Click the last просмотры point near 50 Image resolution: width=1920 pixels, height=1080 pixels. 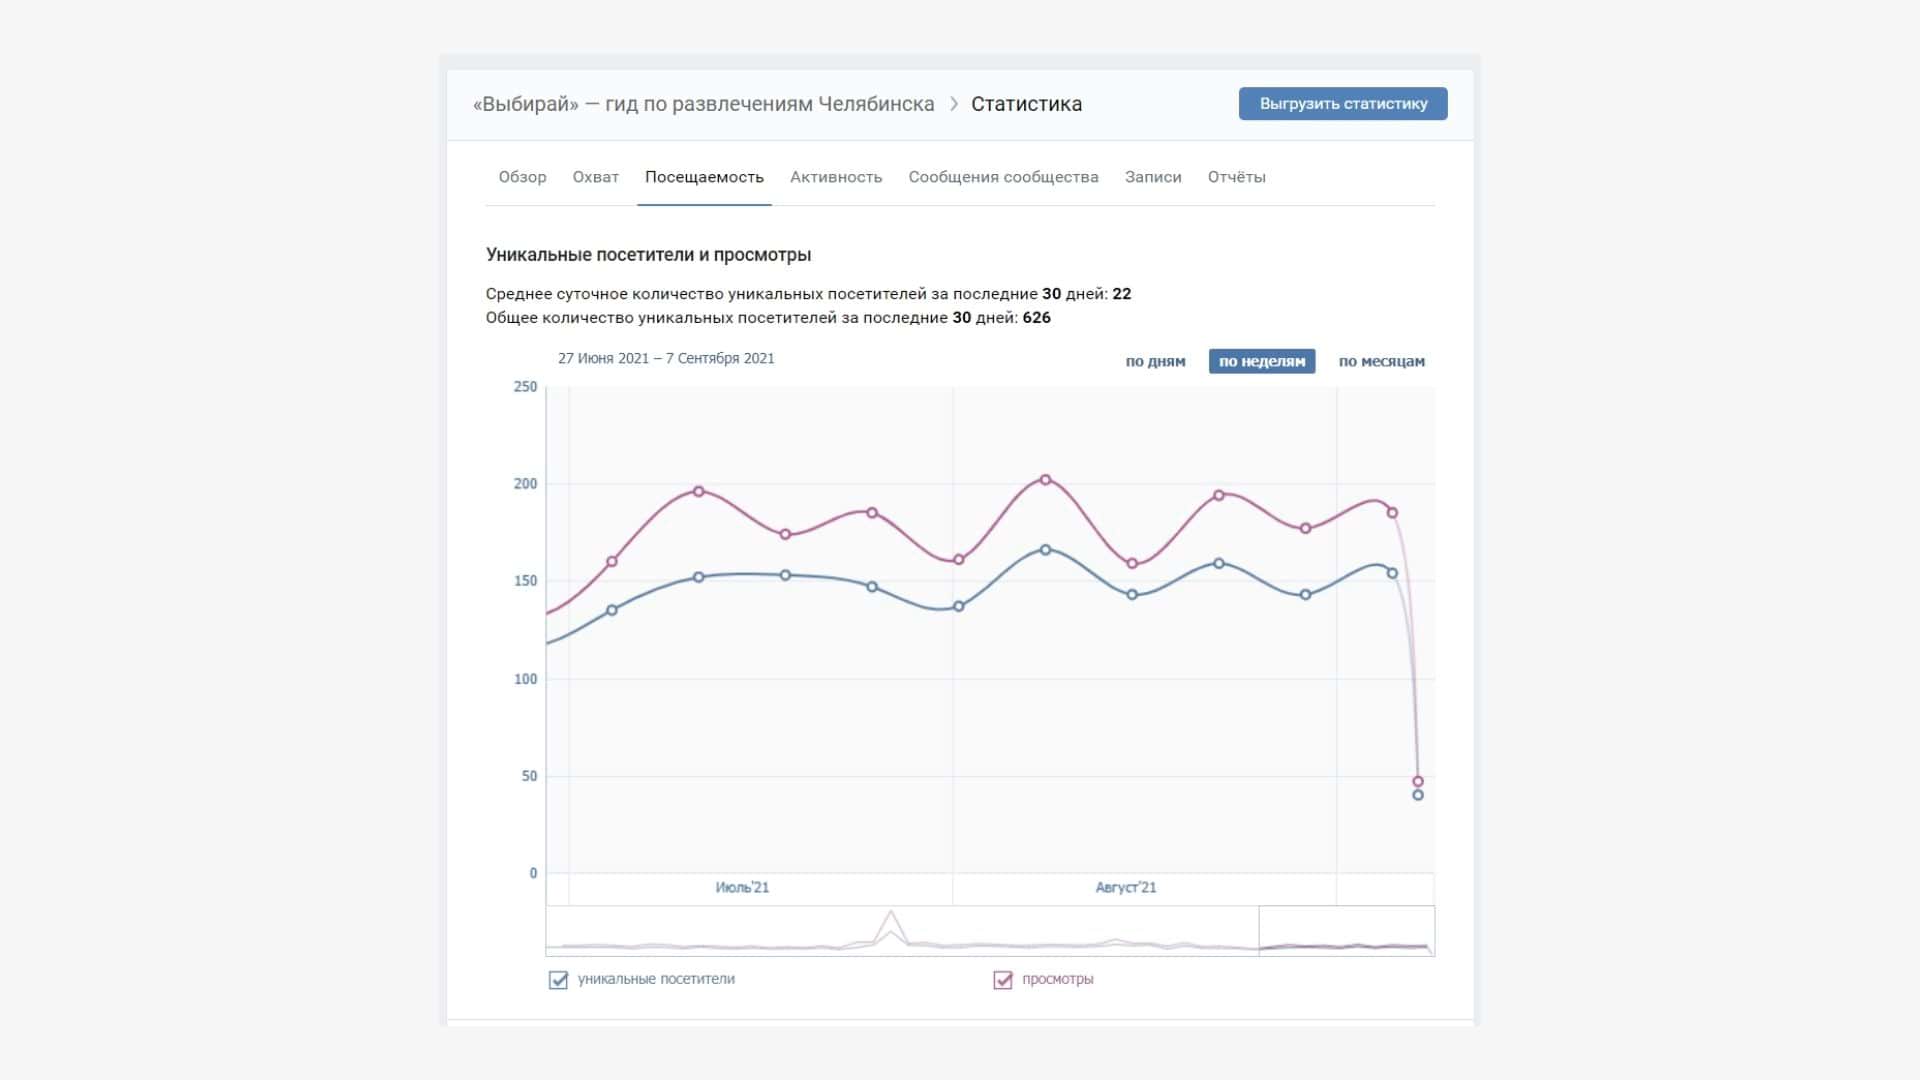pos(1418,782)
